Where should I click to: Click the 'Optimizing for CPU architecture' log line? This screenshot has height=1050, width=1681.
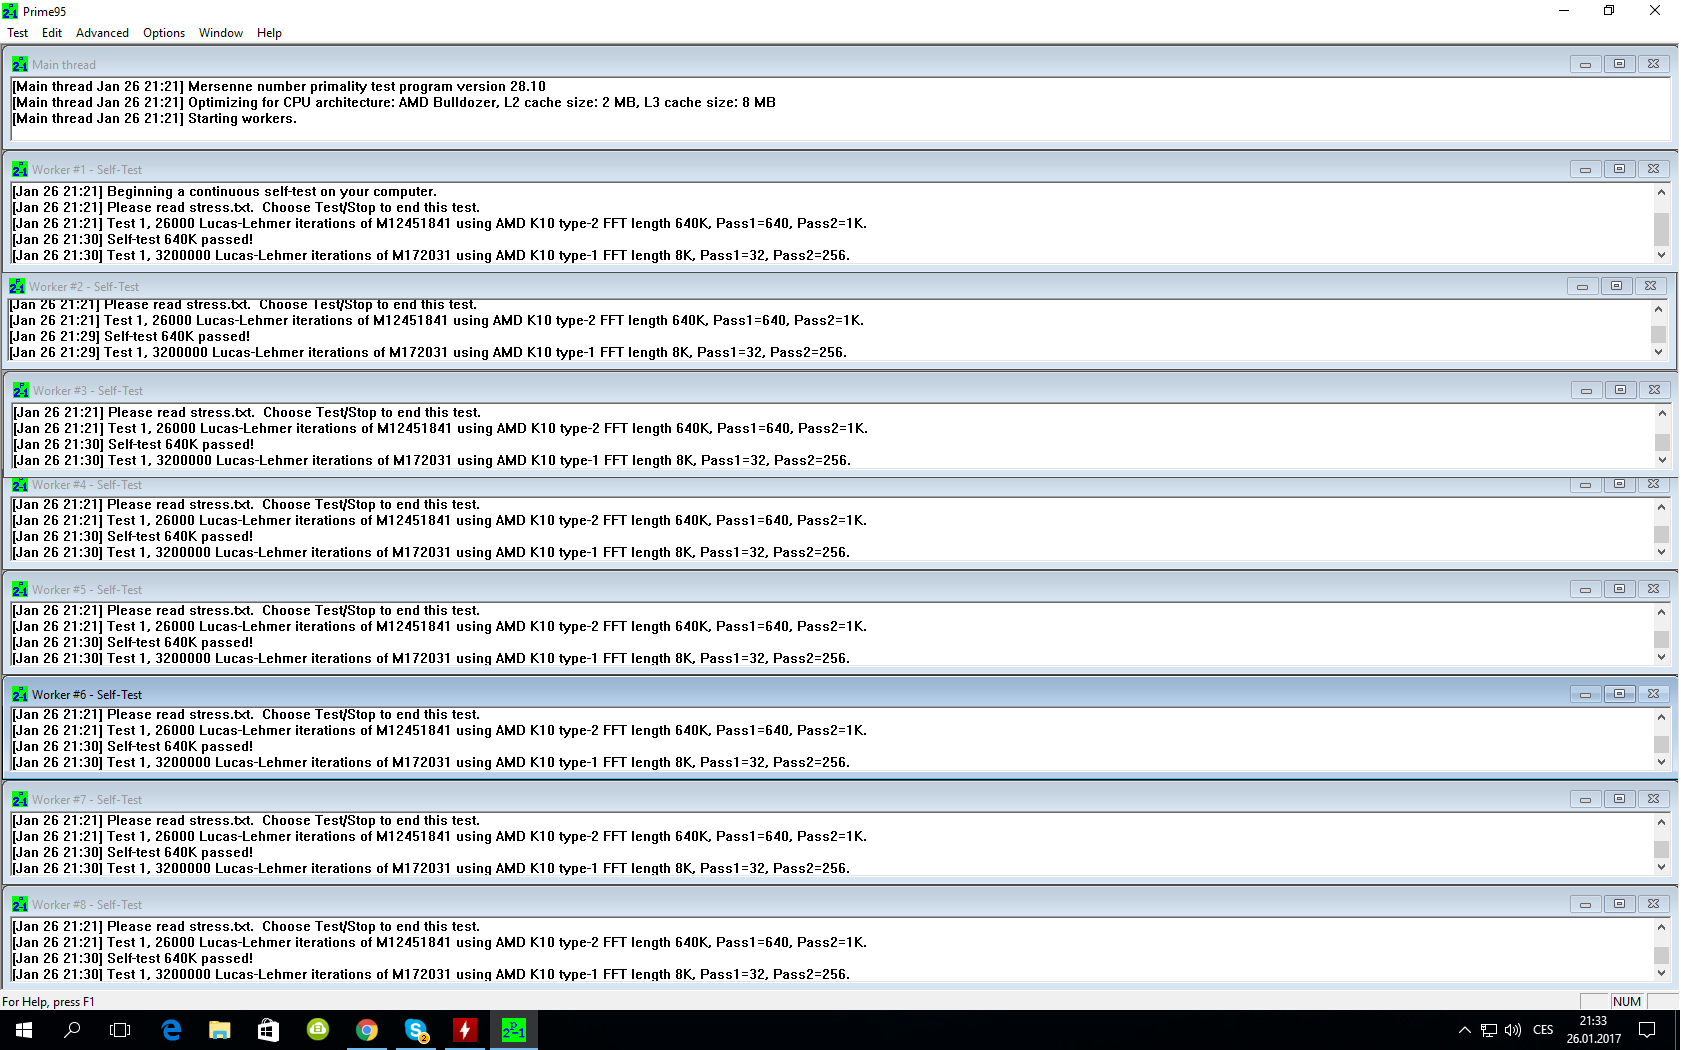pyautogui.click(x=394, y=103)
